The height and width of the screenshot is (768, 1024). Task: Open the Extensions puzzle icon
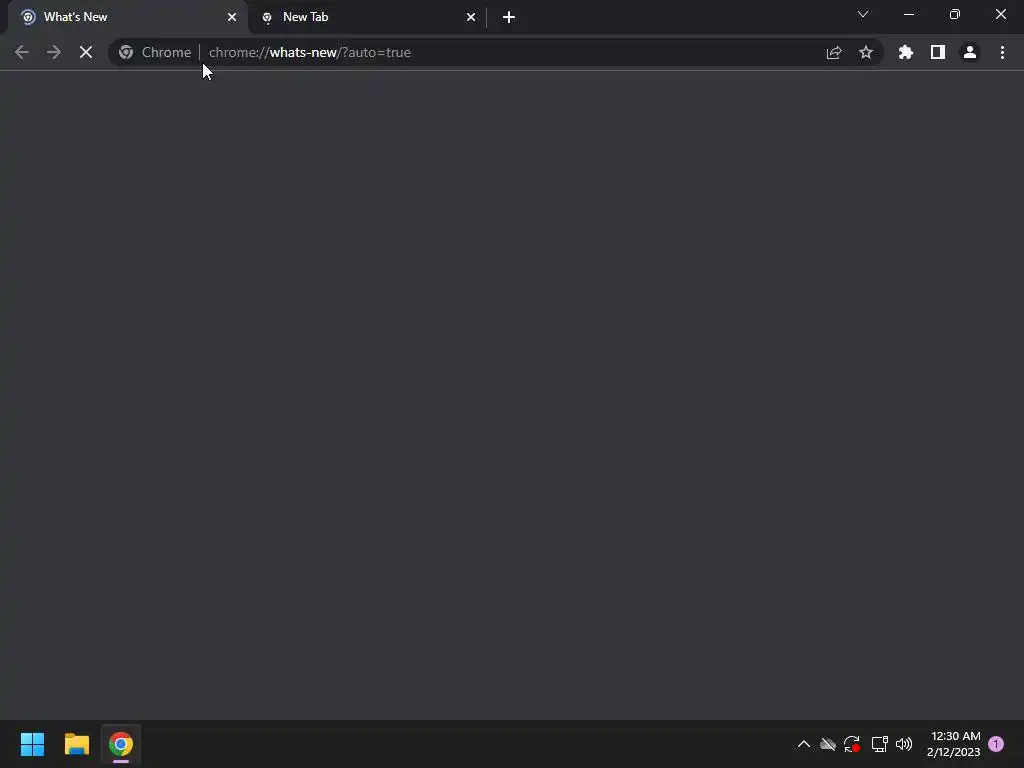[906, 52]
